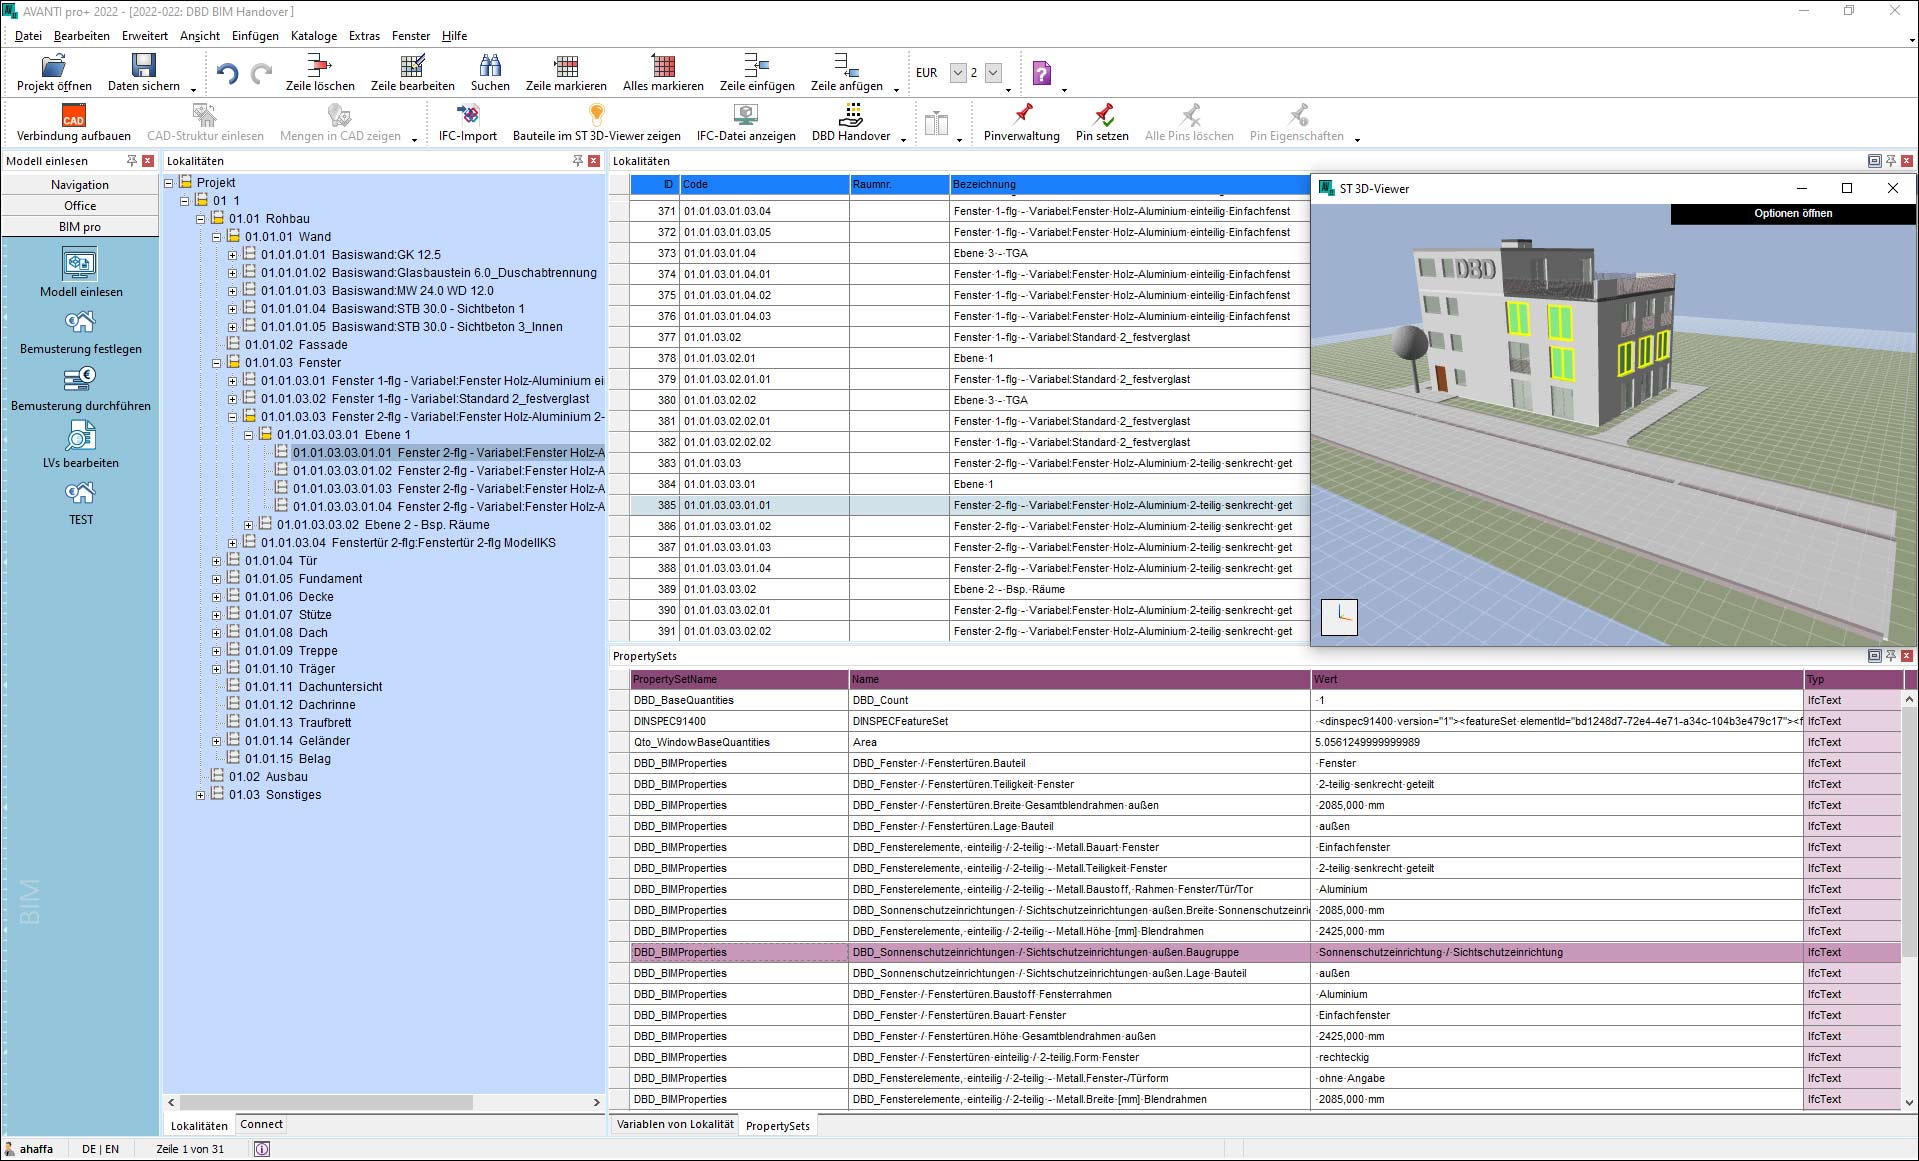This screenshot has width=1919, height=1161.
Task: Select row 385 in the Lokalitäten table
Action: [x=960, y=505]
